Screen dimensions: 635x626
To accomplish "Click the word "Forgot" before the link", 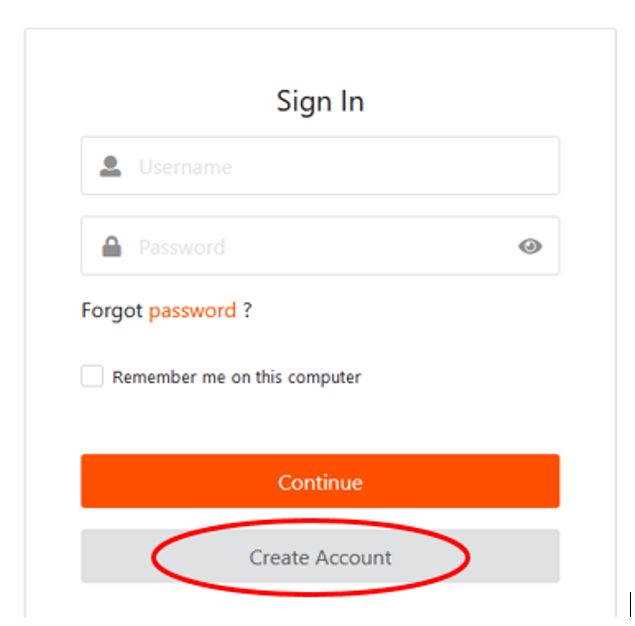I will (112, 311).
